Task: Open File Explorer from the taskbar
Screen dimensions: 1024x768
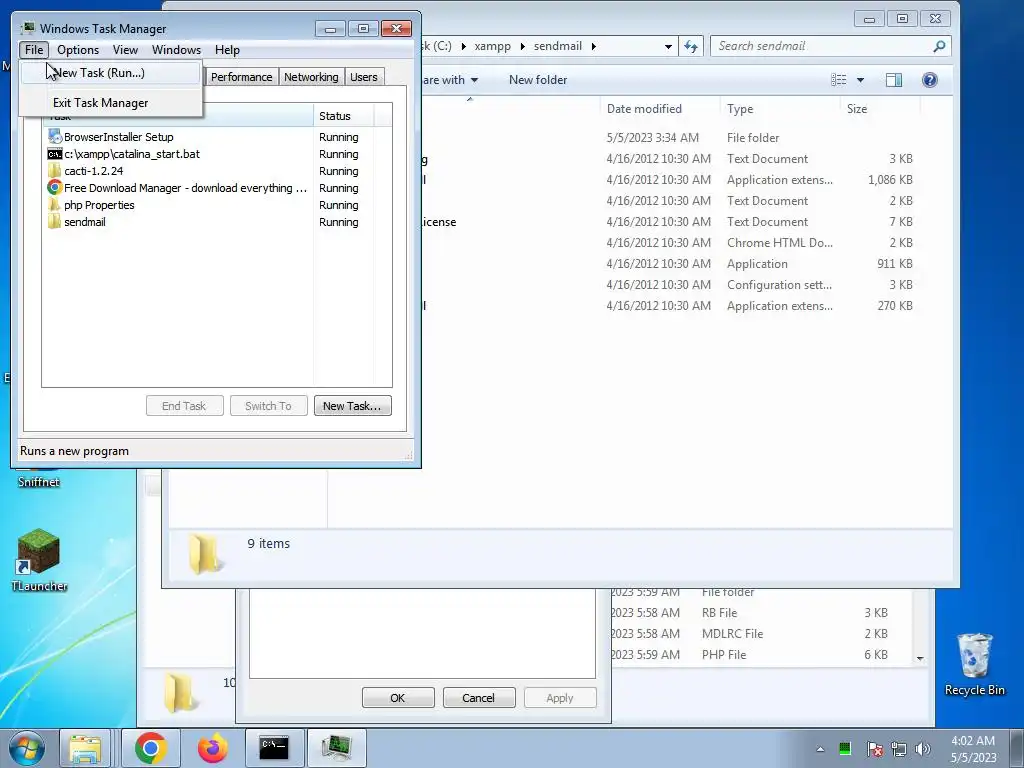Action: point(85,748)
